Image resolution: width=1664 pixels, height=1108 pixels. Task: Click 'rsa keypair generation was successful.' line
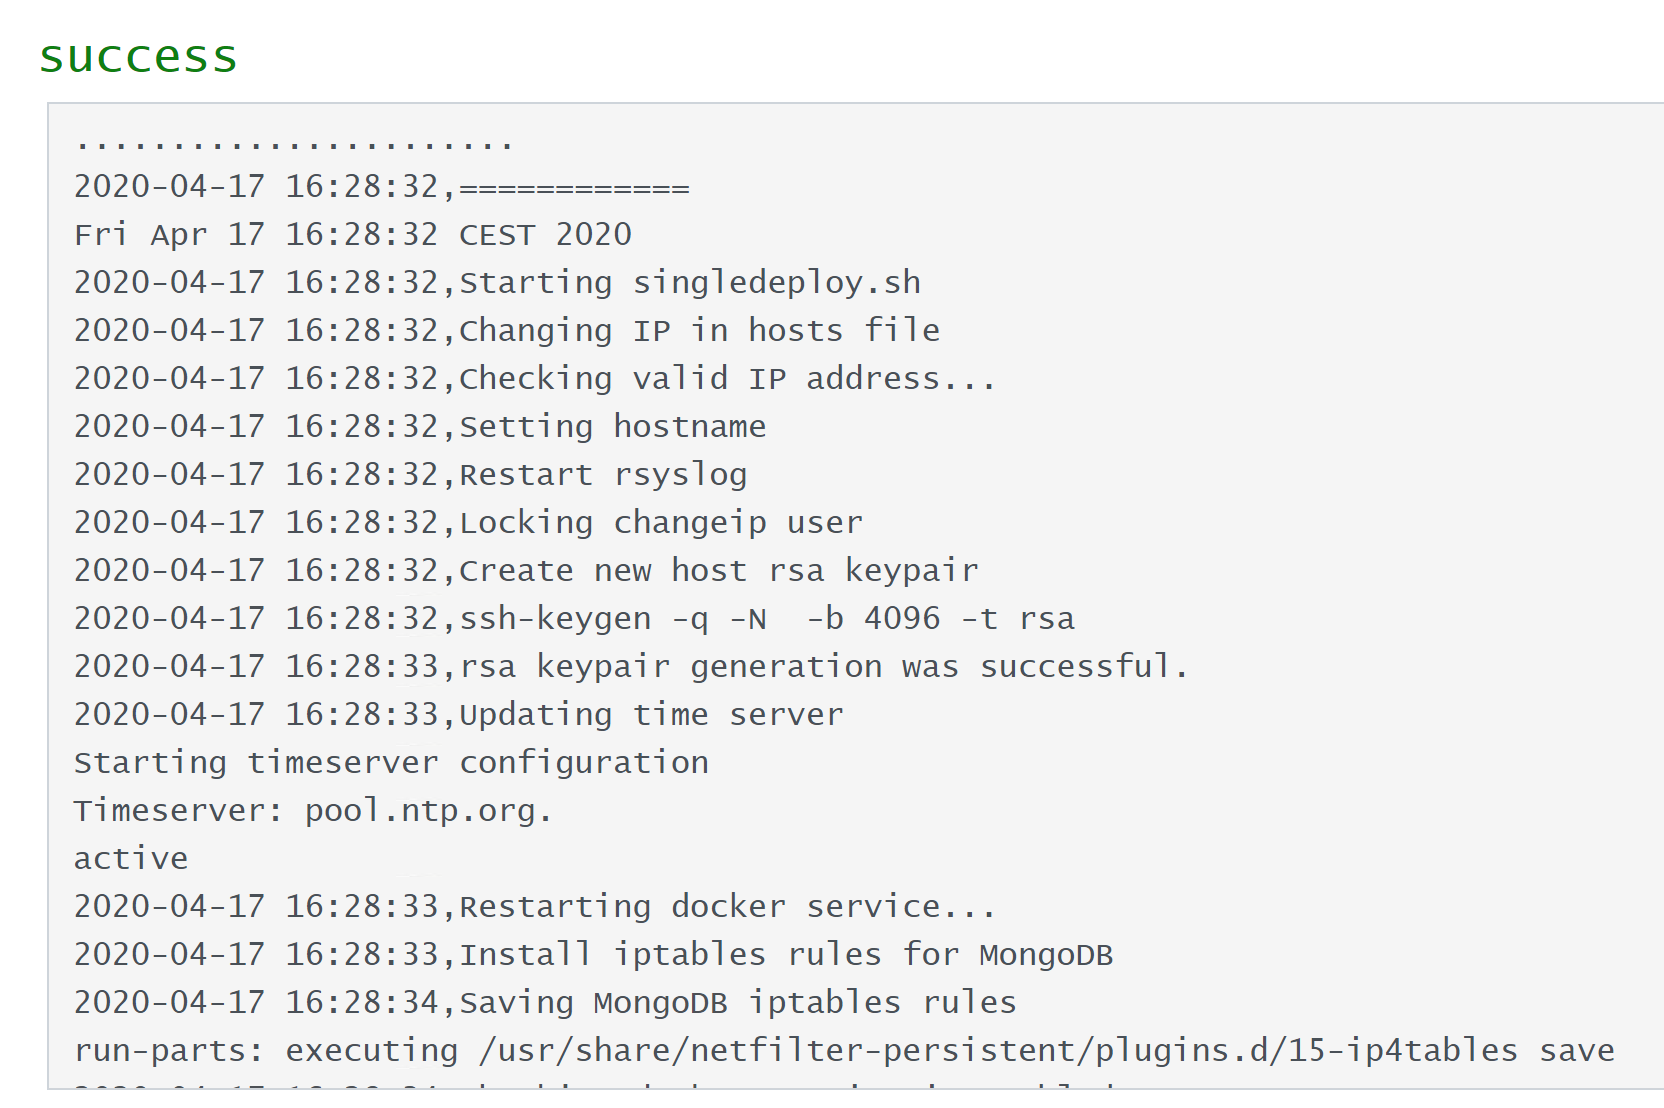631,667
